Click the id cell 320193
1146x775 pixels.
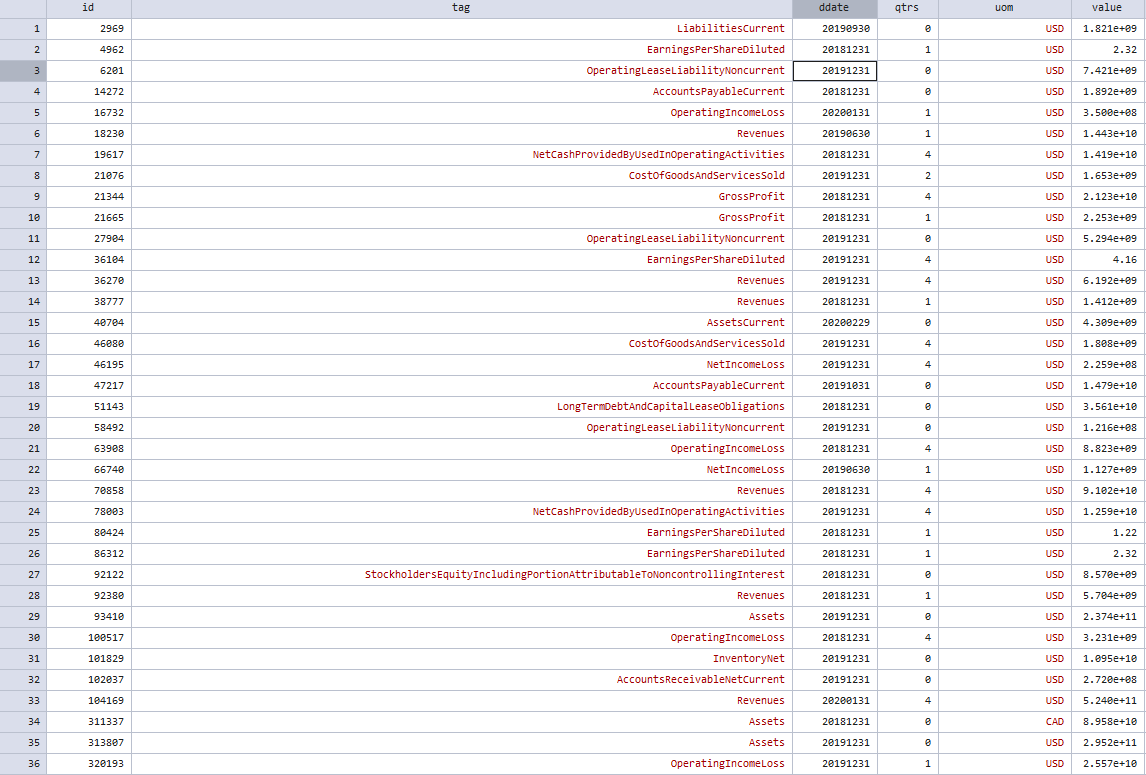[88, 763]
